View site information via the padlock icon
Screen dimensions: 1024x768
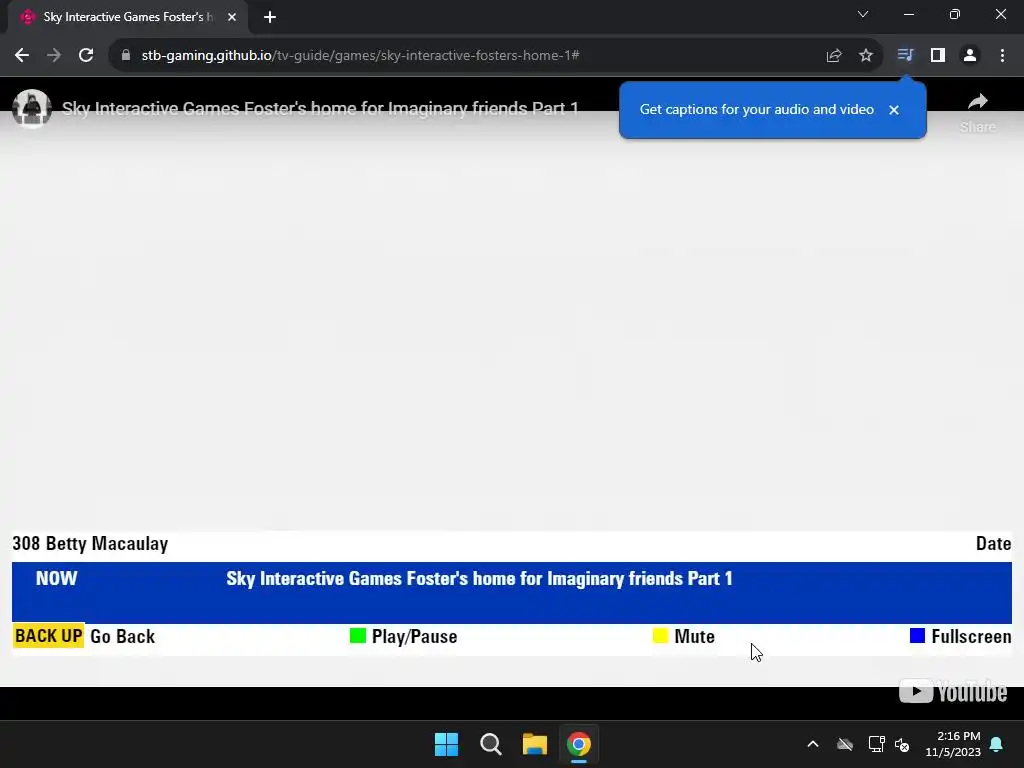coord(126,56)
